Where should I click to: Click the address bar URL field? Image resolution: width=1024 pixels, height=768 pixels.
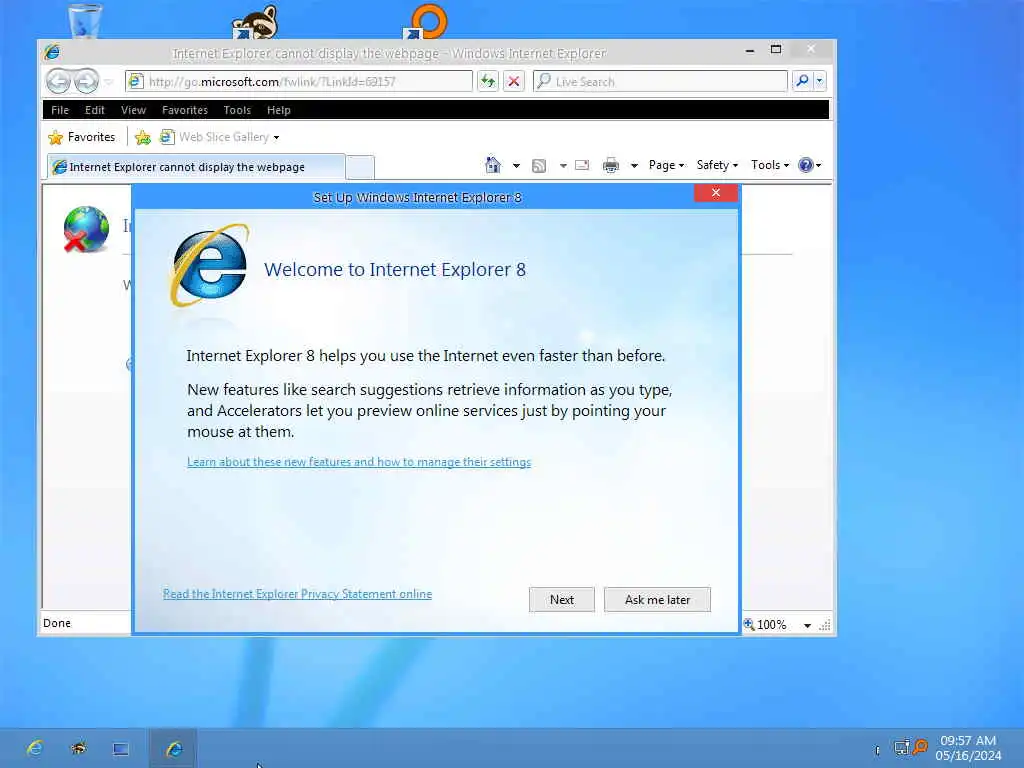pyautogui.click(x=298, y=81)
